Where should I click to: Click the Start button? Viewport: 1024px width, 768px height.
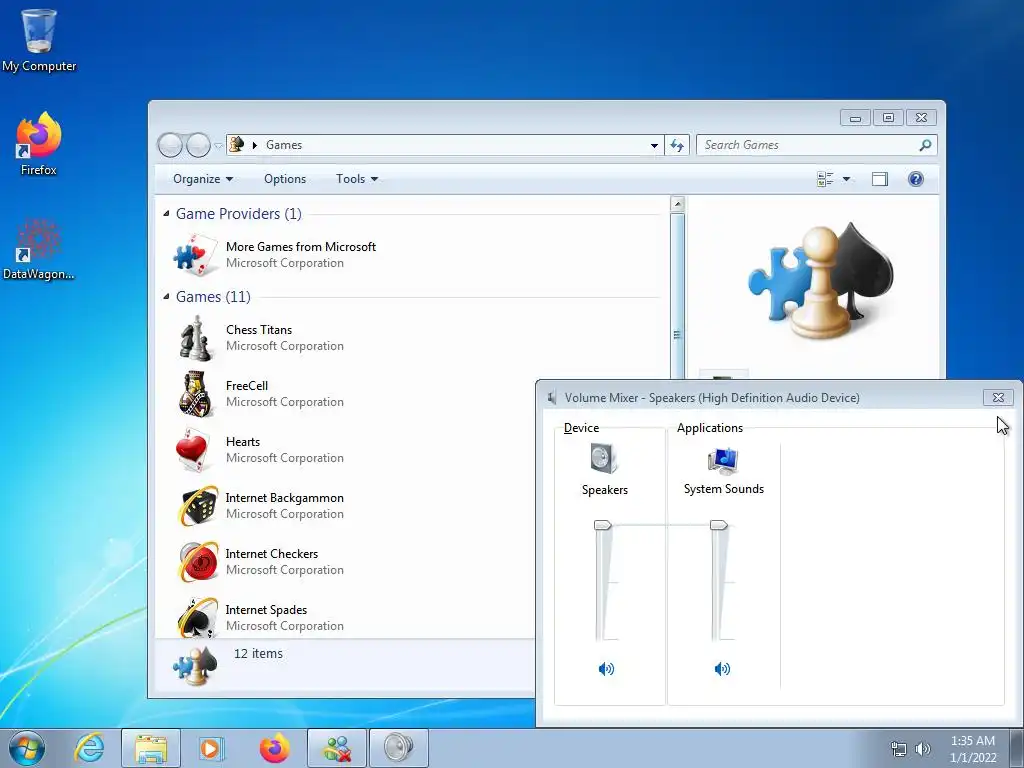(x=27, y=748)
